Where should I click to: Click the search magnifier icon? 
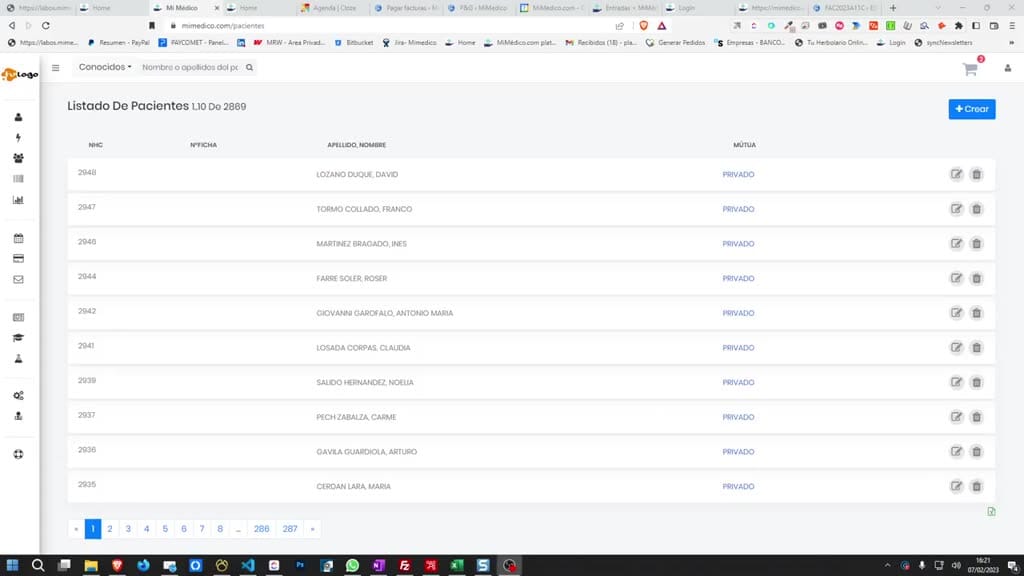coord(249,67)
